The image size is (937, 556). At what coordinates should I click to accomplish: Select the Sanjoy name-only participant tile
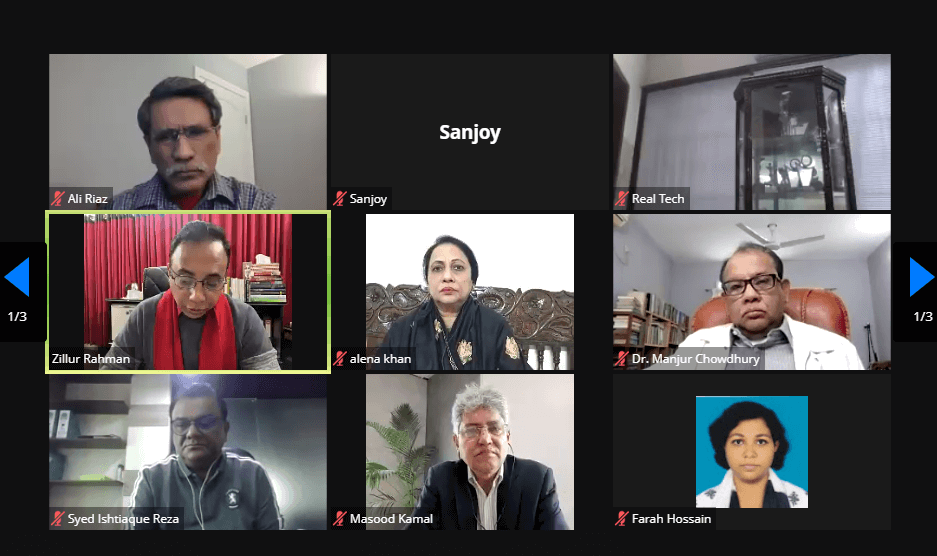(x=470, y=132)
